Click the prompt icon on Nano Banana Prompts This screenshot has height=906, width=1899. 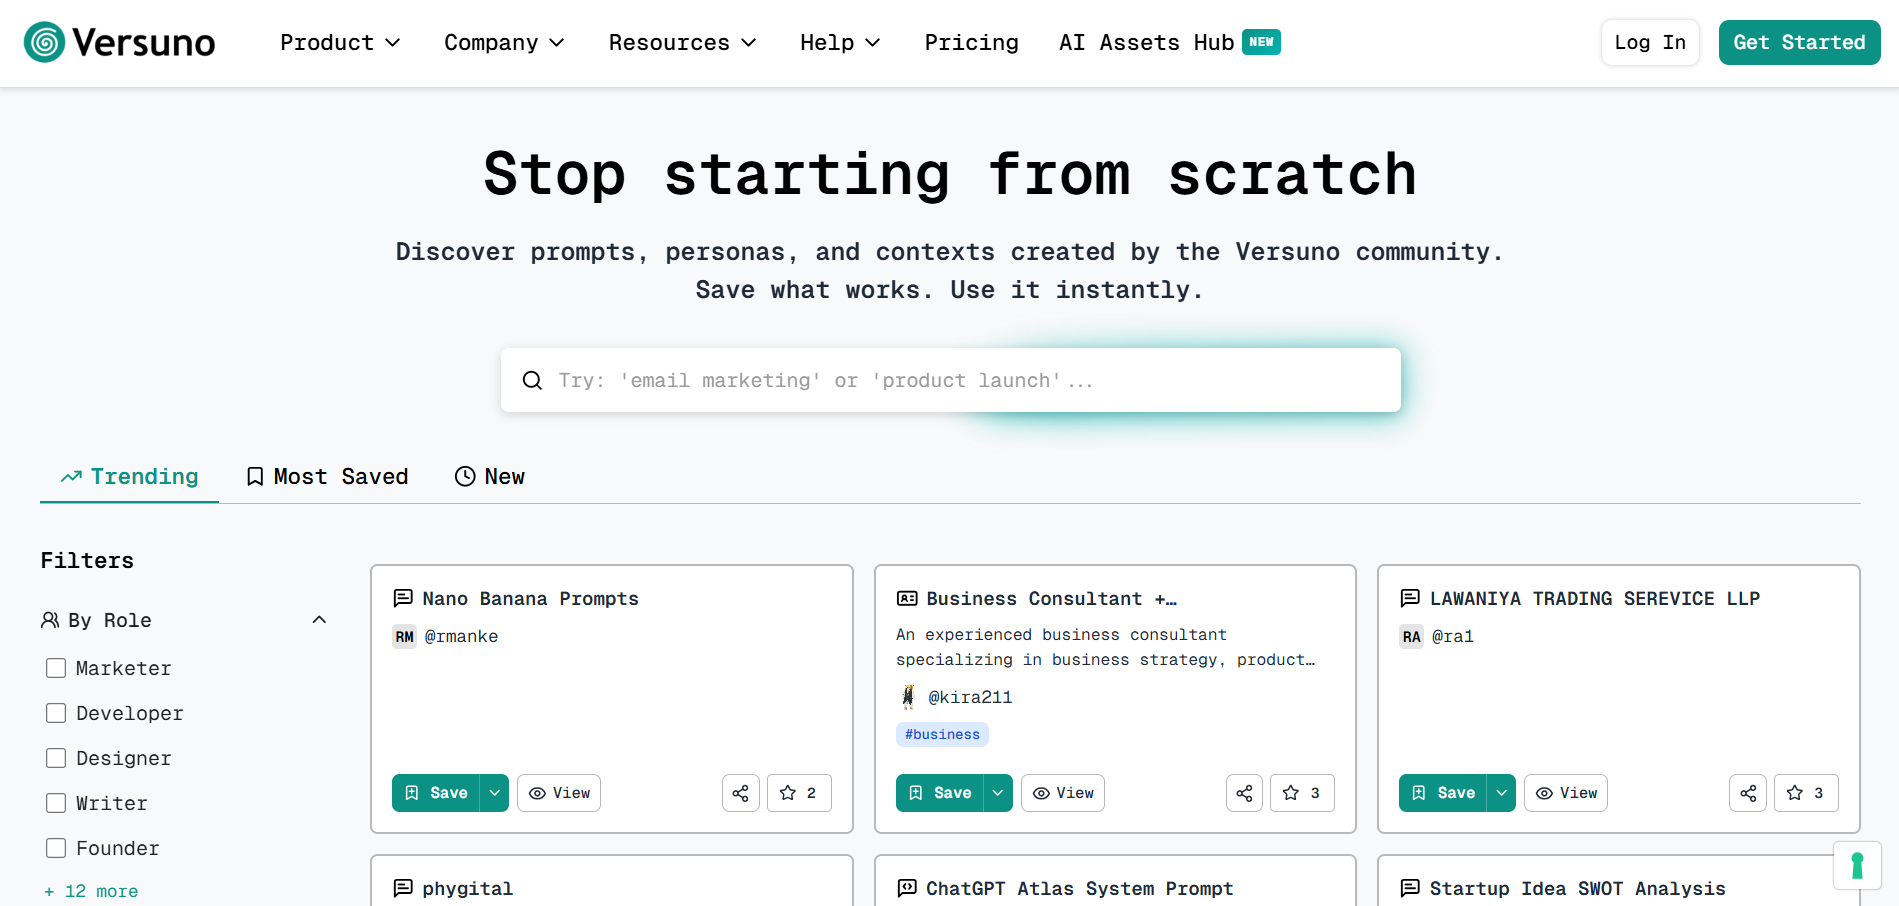(x=403, y=598)
